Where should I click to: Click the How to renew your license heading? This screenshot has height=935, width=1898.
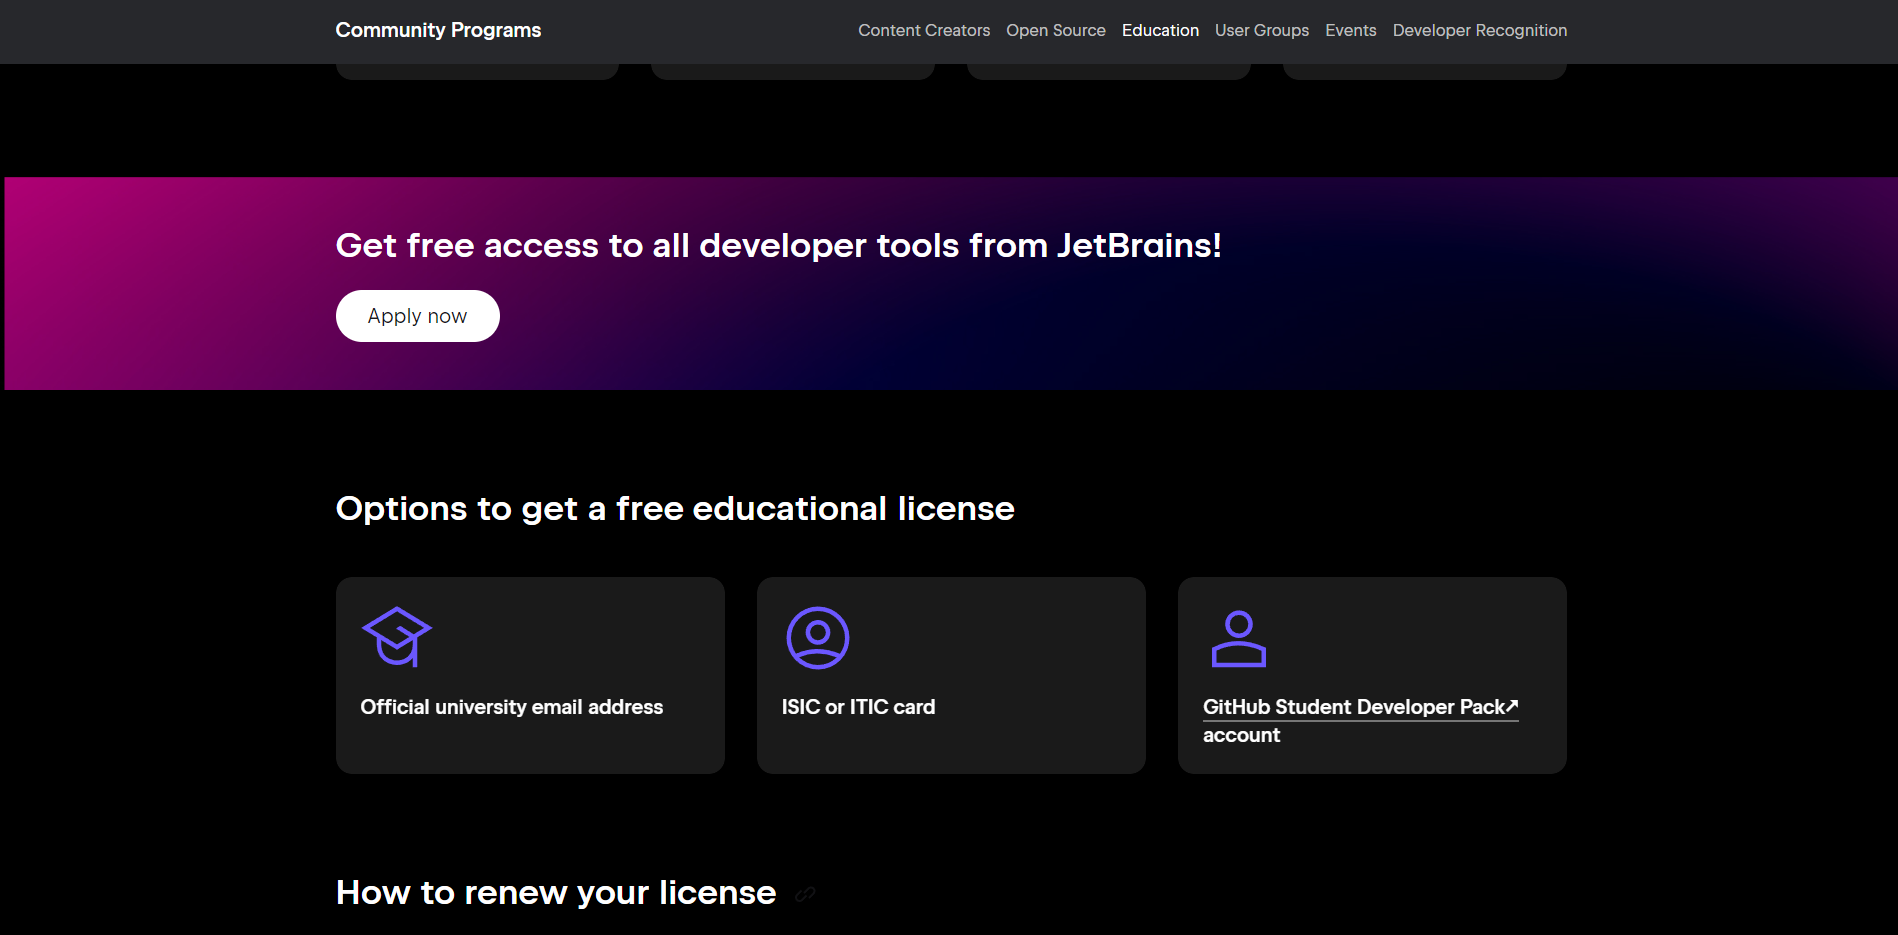tap(556, 893)
